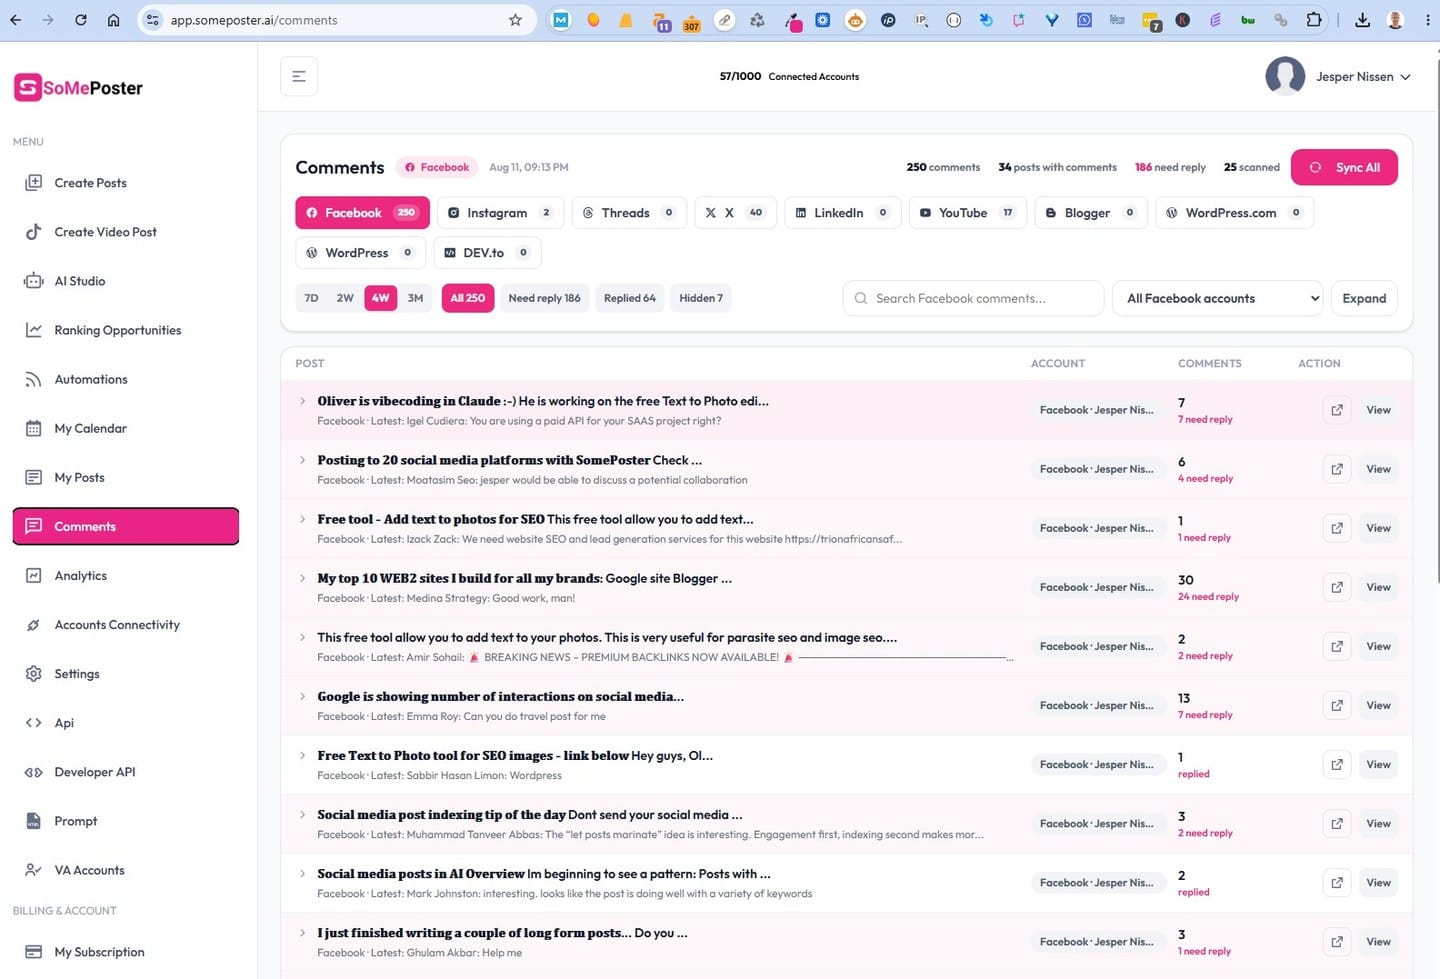Open external link for Social media post indexing tip
Image resolution: width=1440 pixels, height=979 pixels.
1337,823
